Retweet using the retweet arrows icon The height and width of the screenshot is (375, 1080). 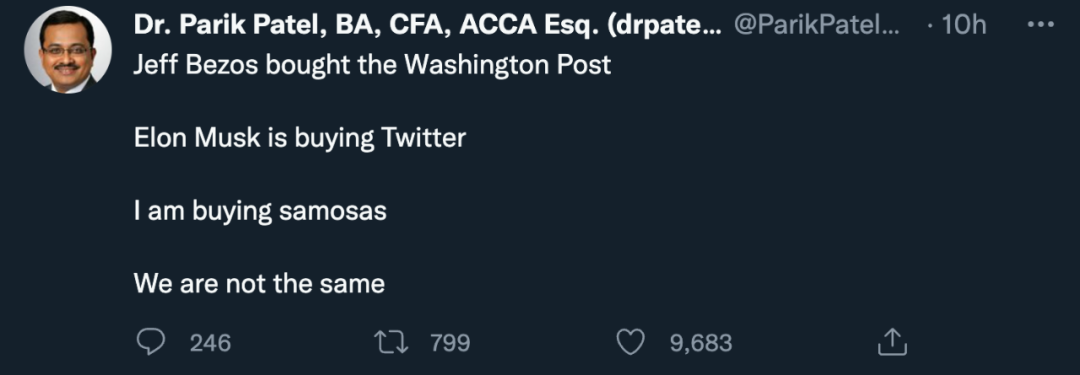391,342
